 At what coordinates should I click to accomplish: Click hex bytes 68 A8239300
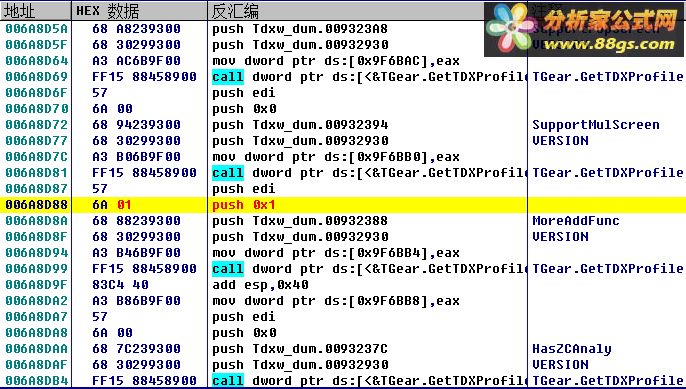pos(136,28)
